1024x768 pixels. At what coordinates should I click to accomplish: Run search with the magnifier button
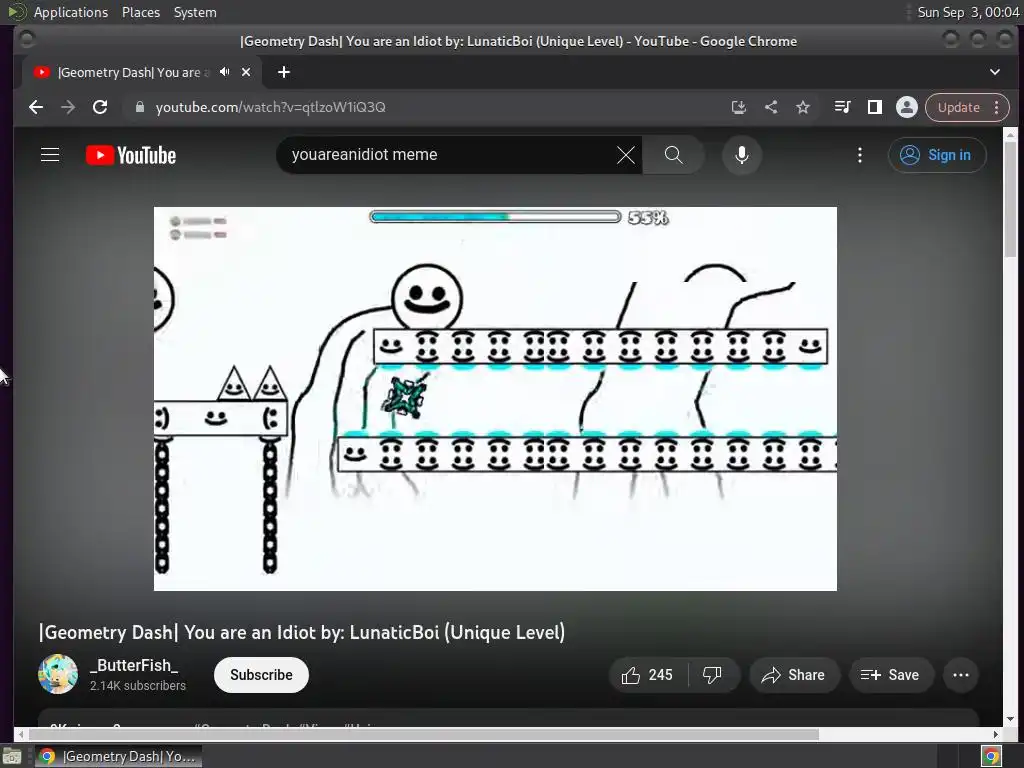673,155
